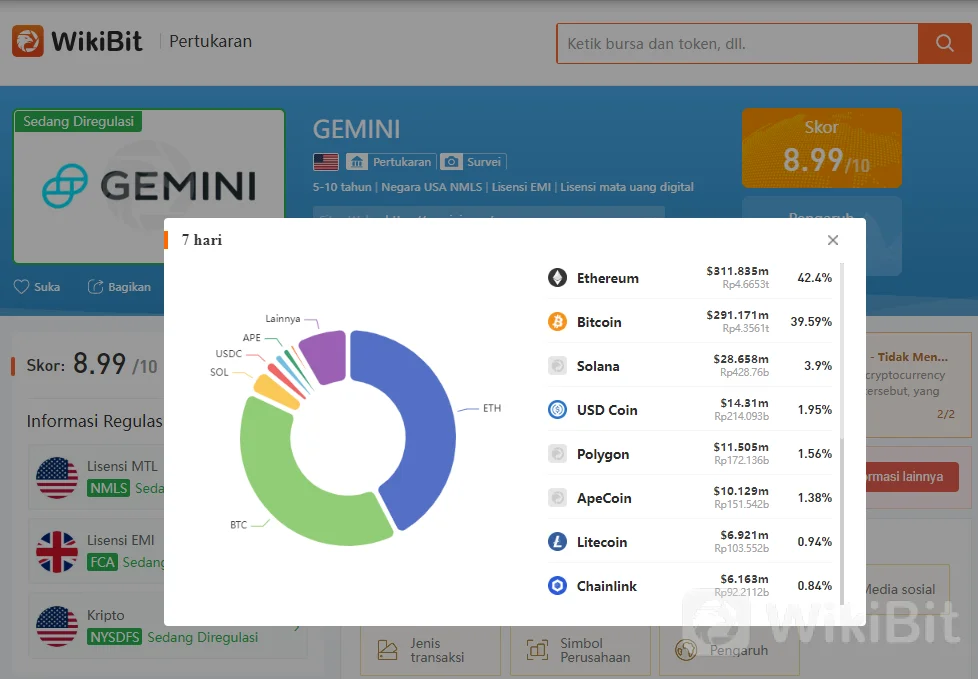Click the Chainlink name in the list
978x679 pixels.
[x=606, y=586]
